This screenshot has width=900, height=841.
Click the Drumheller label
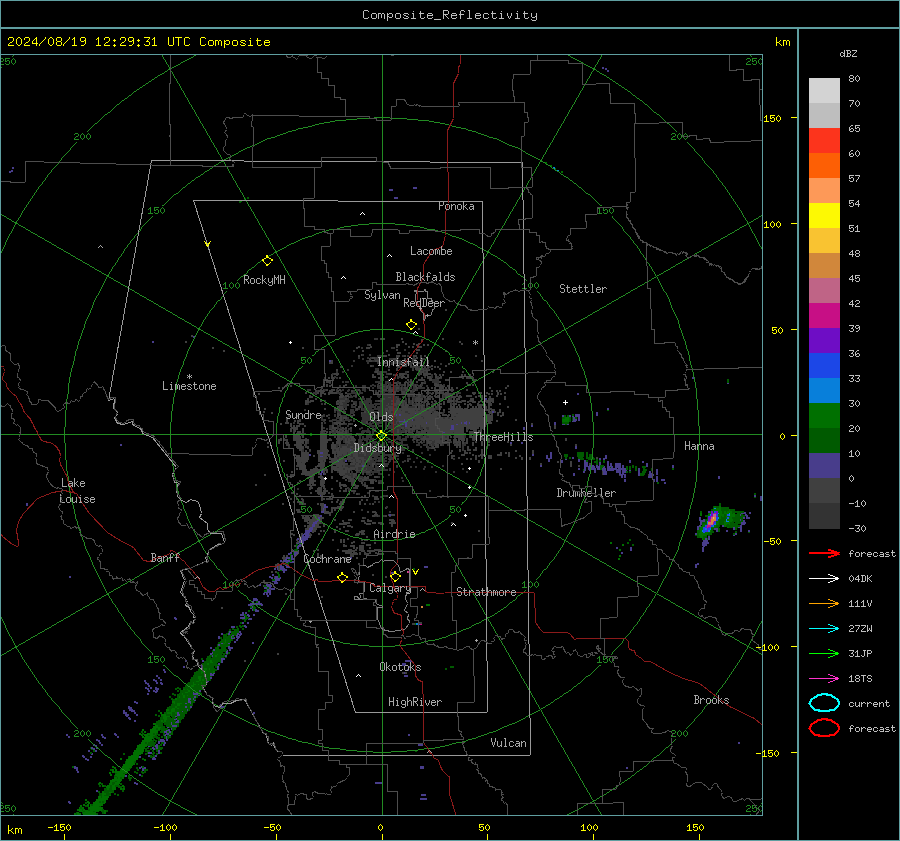point(586,493)
